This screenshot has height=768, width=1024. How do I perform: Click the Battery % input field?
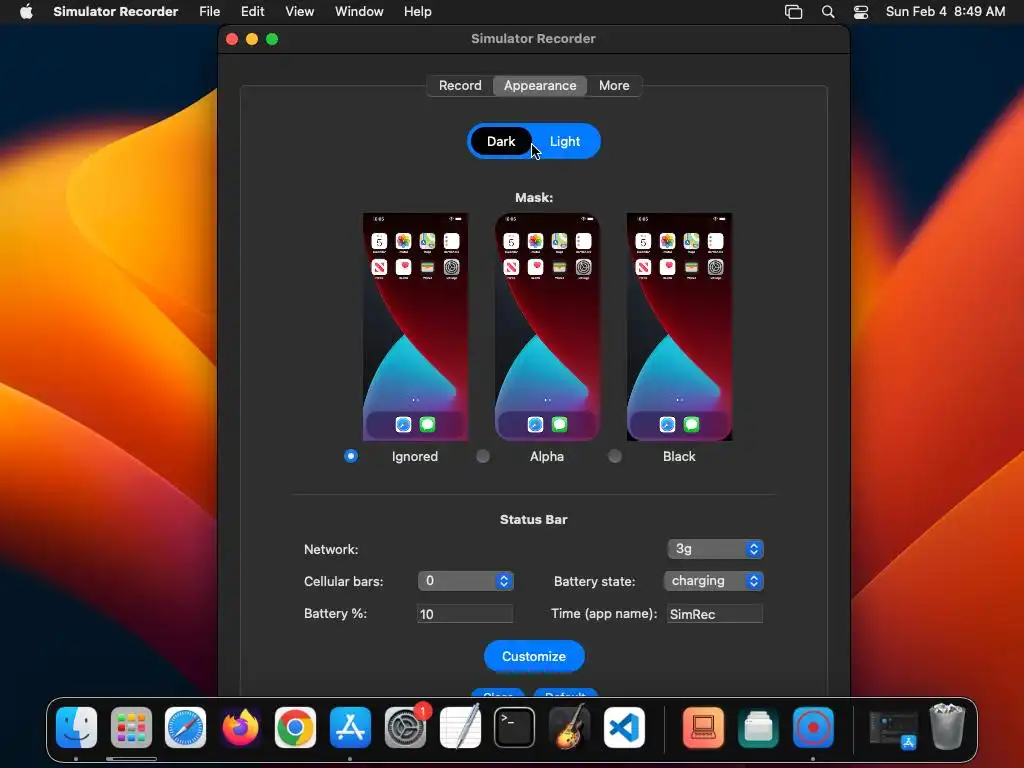pos(465,614)
